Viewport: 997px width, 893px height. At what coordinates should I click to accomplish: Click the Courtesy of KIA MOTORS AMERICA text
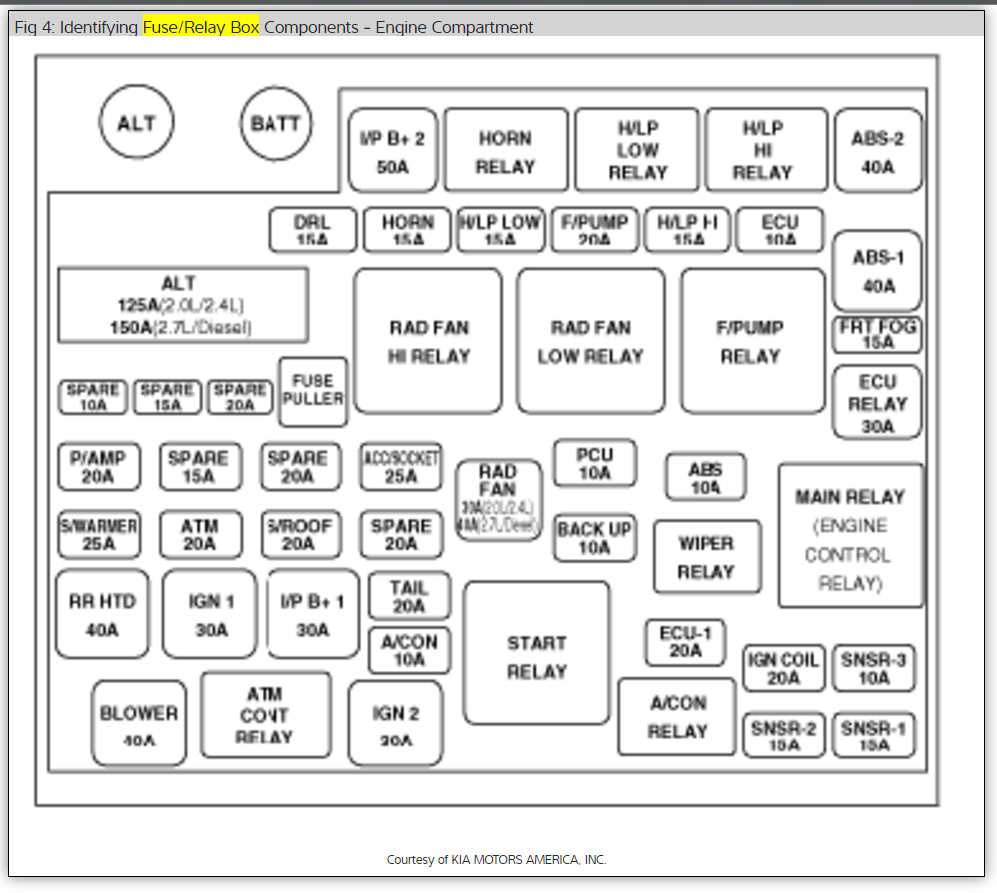pos(497,859)
